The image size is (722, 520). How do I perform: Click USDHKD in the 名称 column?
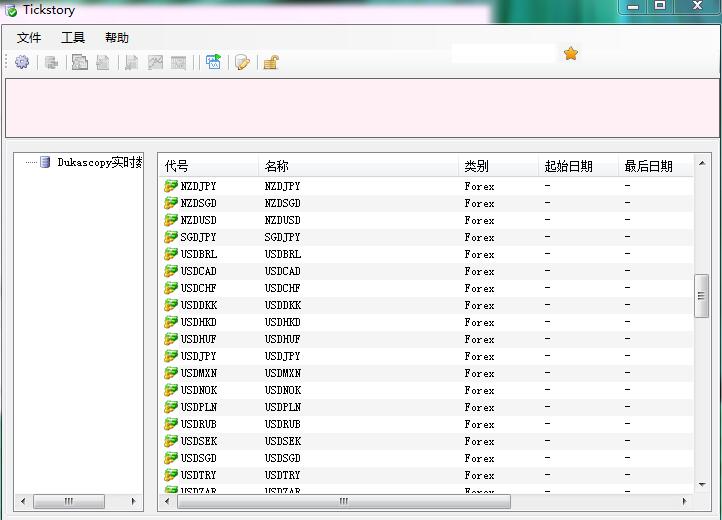(282, 322)
